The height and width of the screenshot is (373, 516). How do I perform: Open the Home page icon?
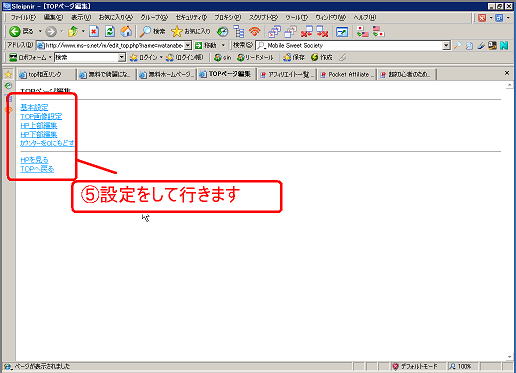click(x=126, y=32)
